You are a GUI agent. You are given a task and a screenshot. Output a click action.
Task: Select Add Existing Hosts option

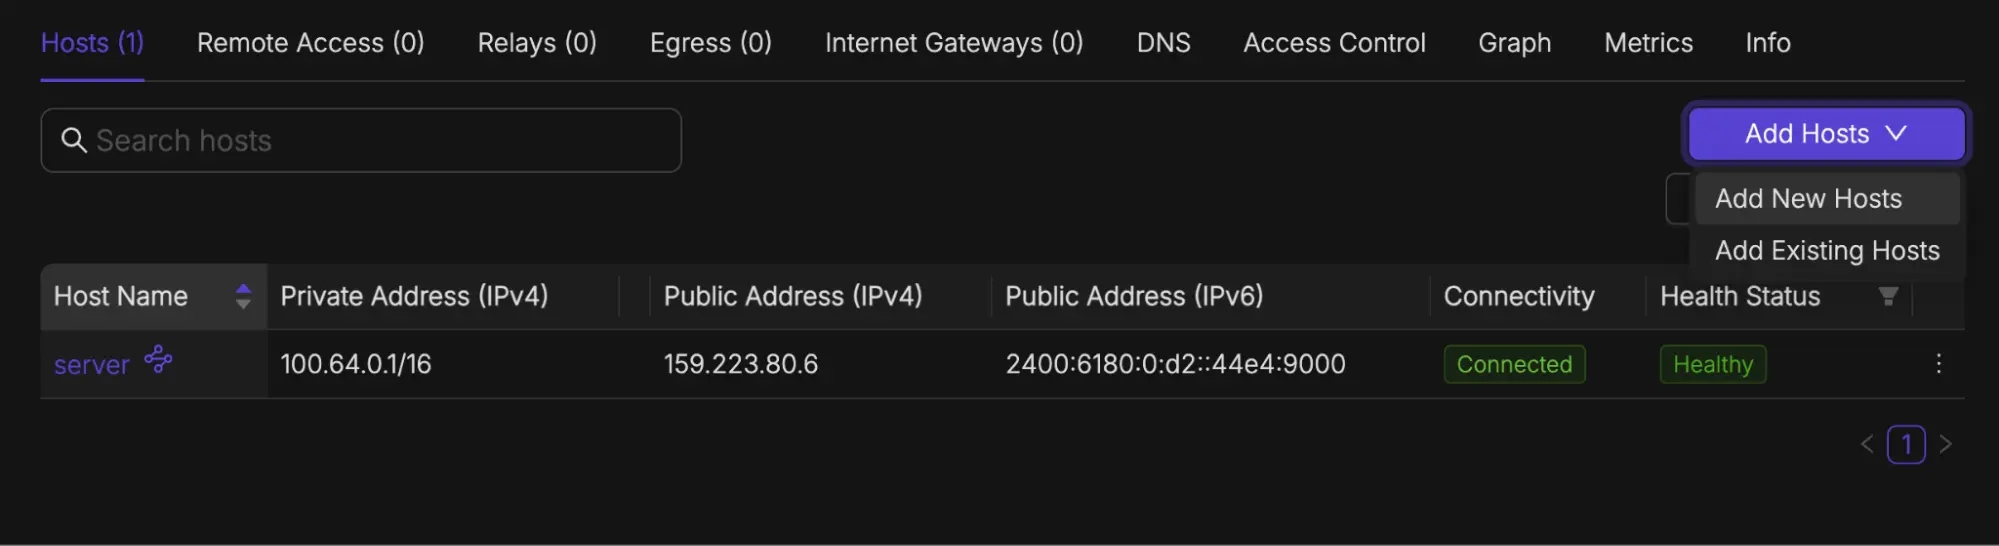(x=1827, y=251)
